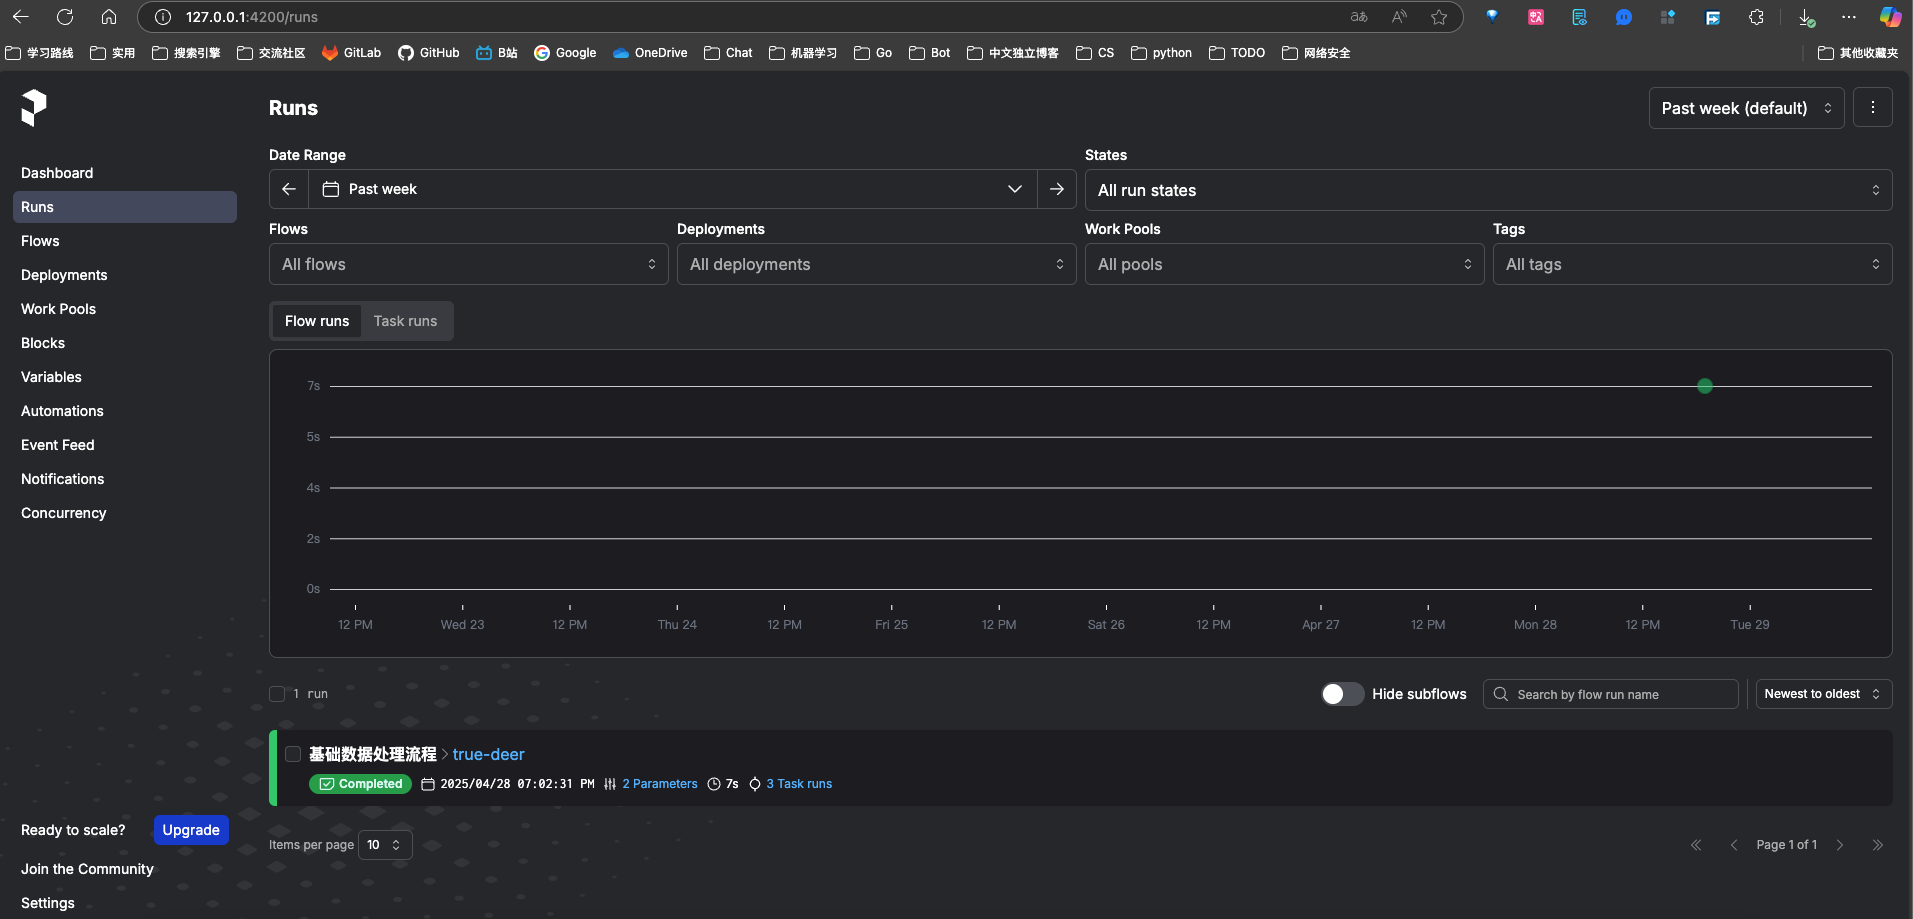Open the python bookmarks folder
Screen dimensions: 1913x919
click(1161, 53)
